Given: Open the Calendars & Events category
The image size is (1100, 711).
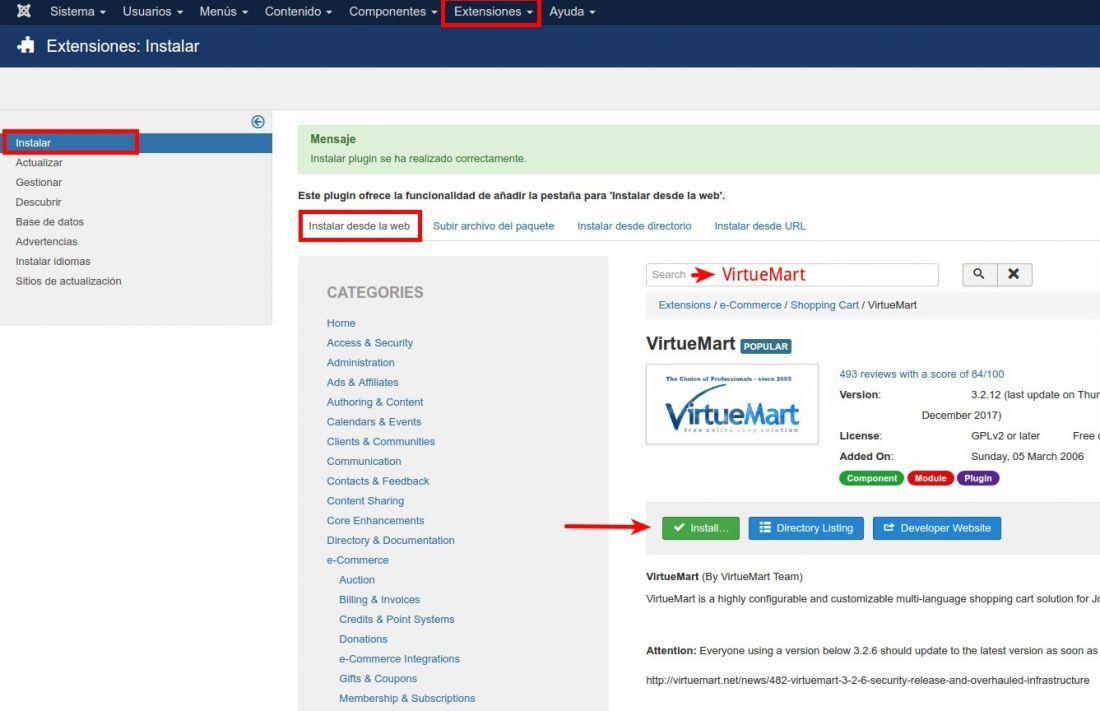Looking at the screenshot, I should (x=374, y=421).
